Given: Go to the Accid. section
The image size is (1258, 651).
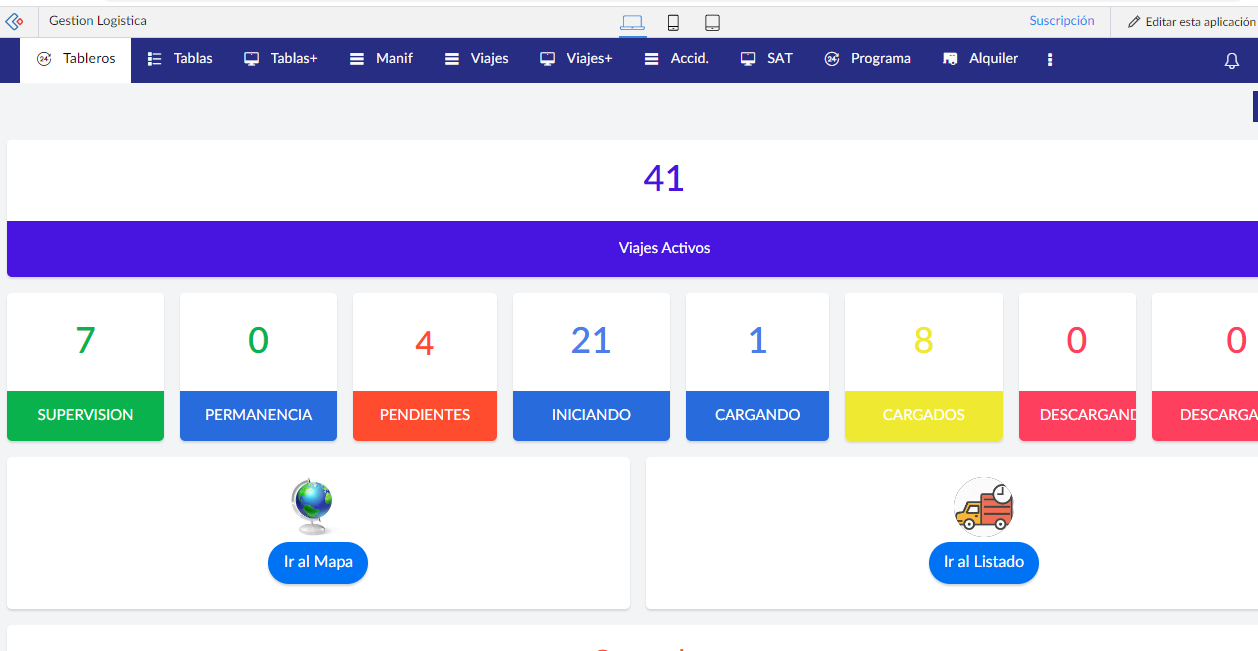Looking at the screenshot, I should click(x=677, y=59).
